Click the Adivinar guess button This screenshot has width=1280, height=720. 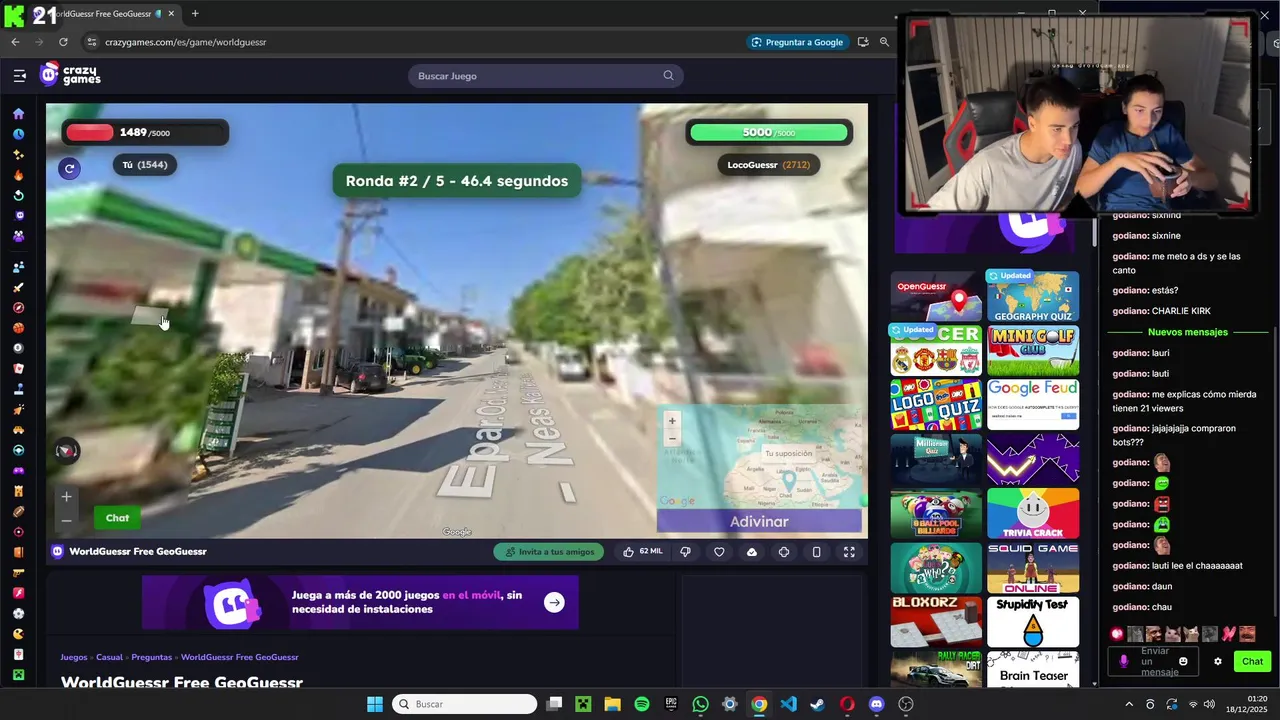point(759,521)
